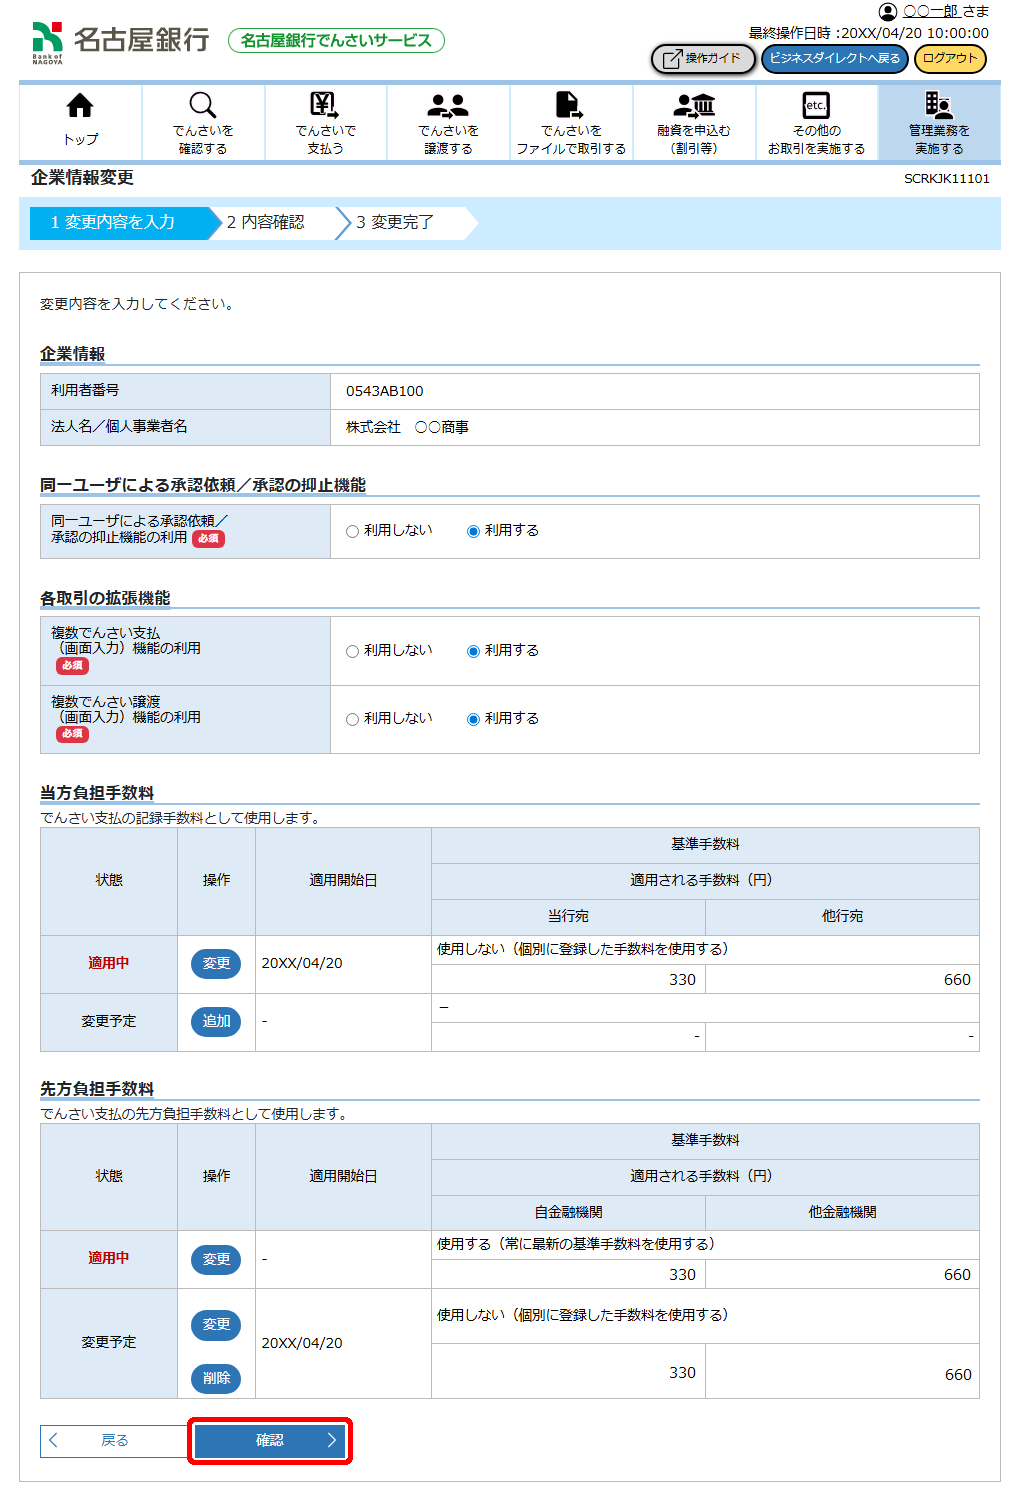Click ログアウト to sign out
This screenshot has height=1492, width=1020.
point(950,59)
